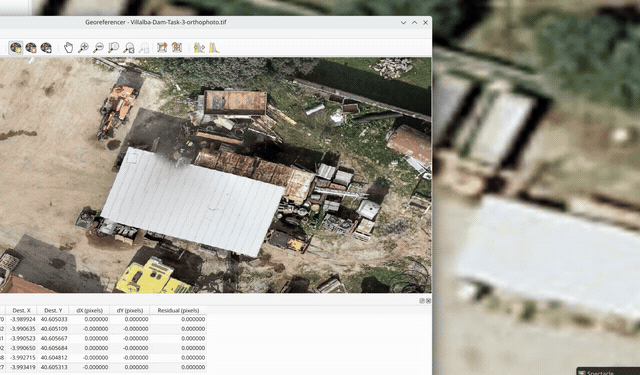Click the Residual (pixels) column header

click(178, 310)
